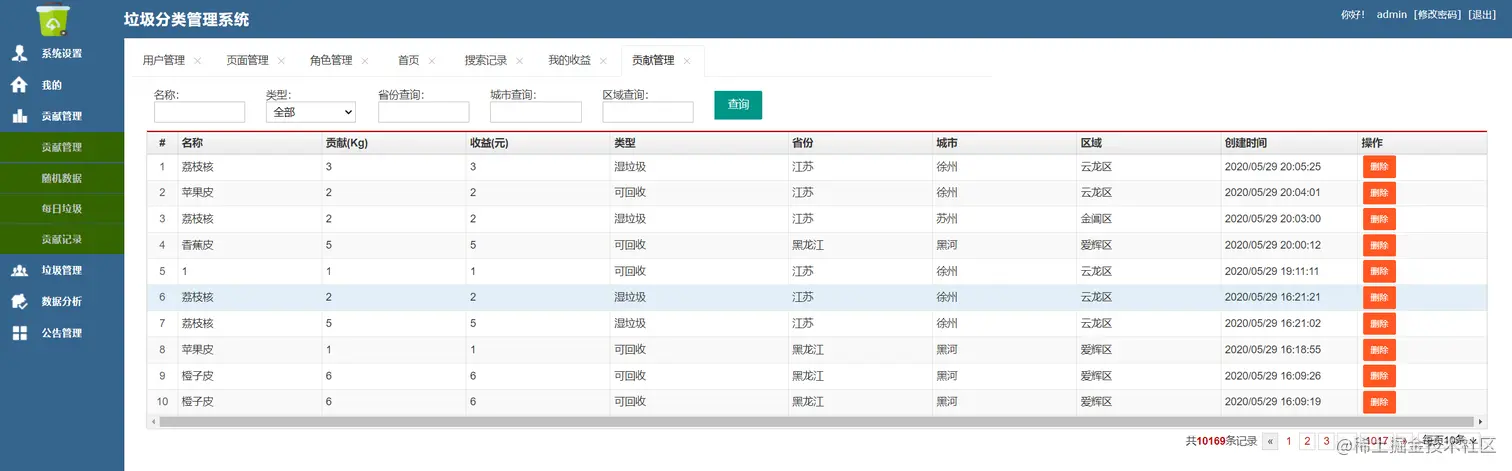Select the 贡献记录 submenu item
This screenshot has height=471, width=1512.
click(62, 239)
